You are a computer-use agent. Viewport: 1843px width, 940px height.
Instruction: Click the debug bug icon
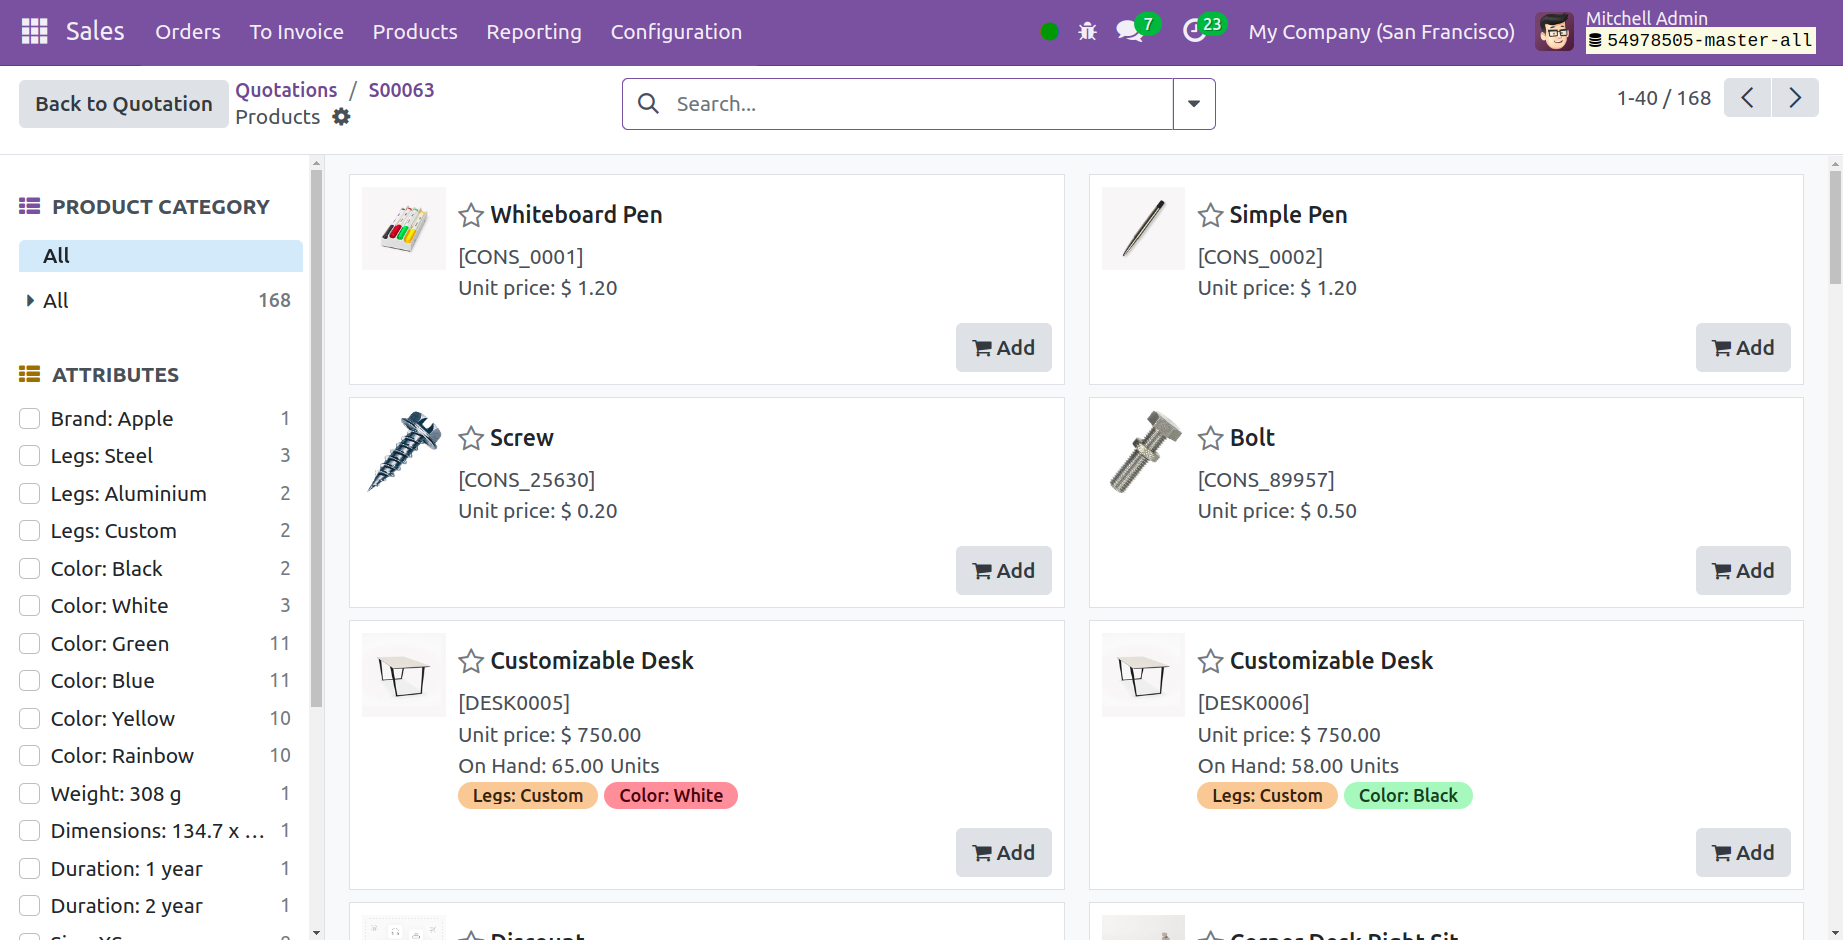[1087, 32]
